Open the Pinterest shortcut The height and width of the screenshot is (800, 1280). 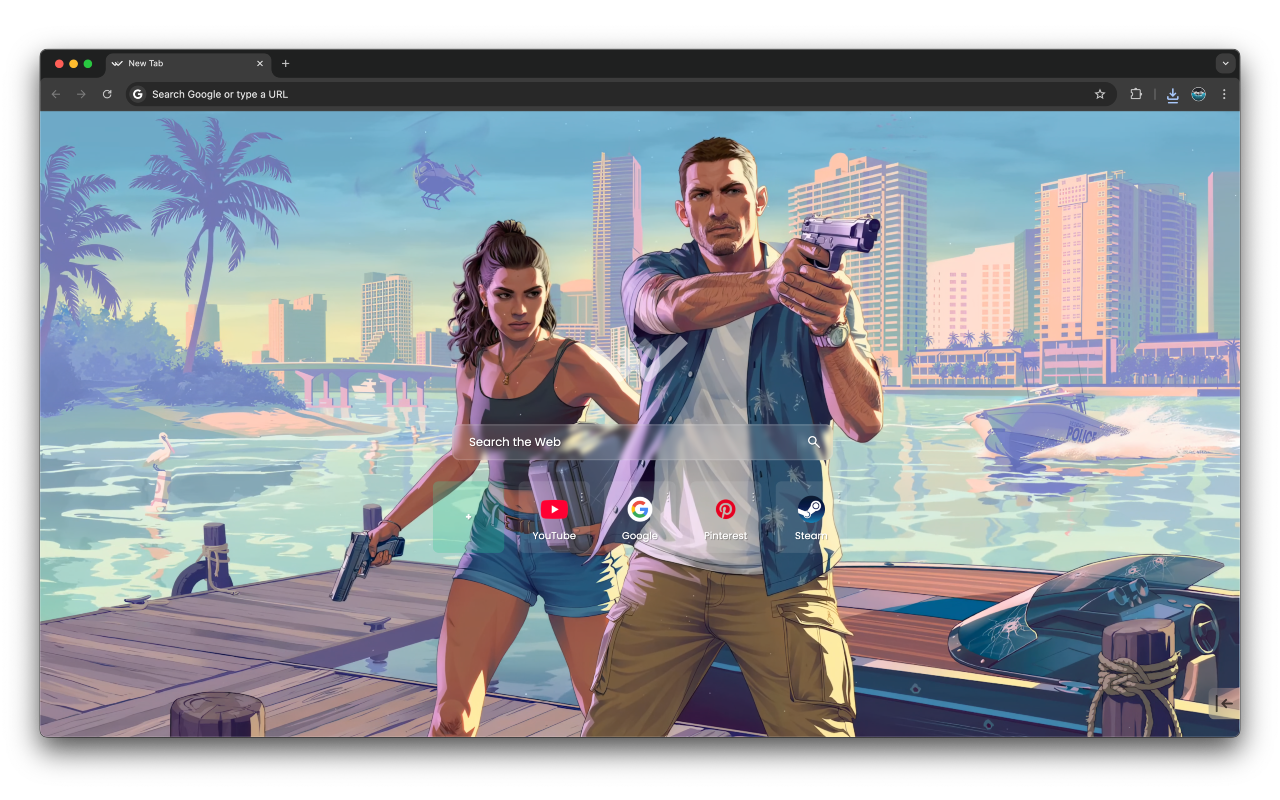(725, 510)
